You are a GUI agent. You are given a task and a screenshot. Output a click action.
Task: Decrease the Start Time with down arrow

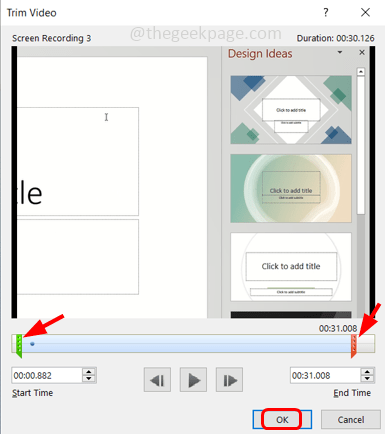89,379
